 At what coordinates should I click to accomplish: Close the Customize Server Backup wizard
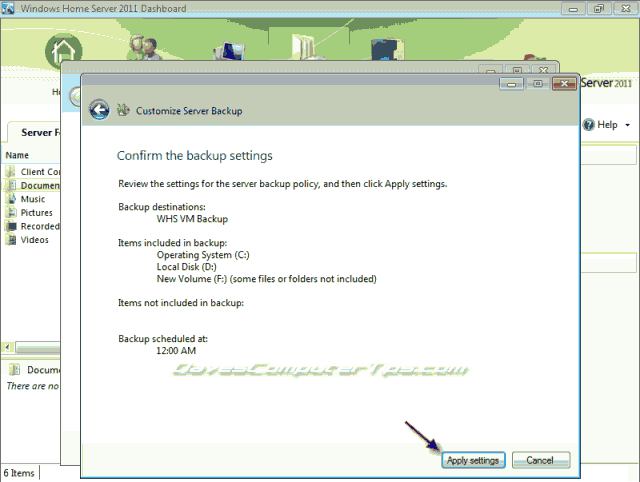tap(564, 84)
